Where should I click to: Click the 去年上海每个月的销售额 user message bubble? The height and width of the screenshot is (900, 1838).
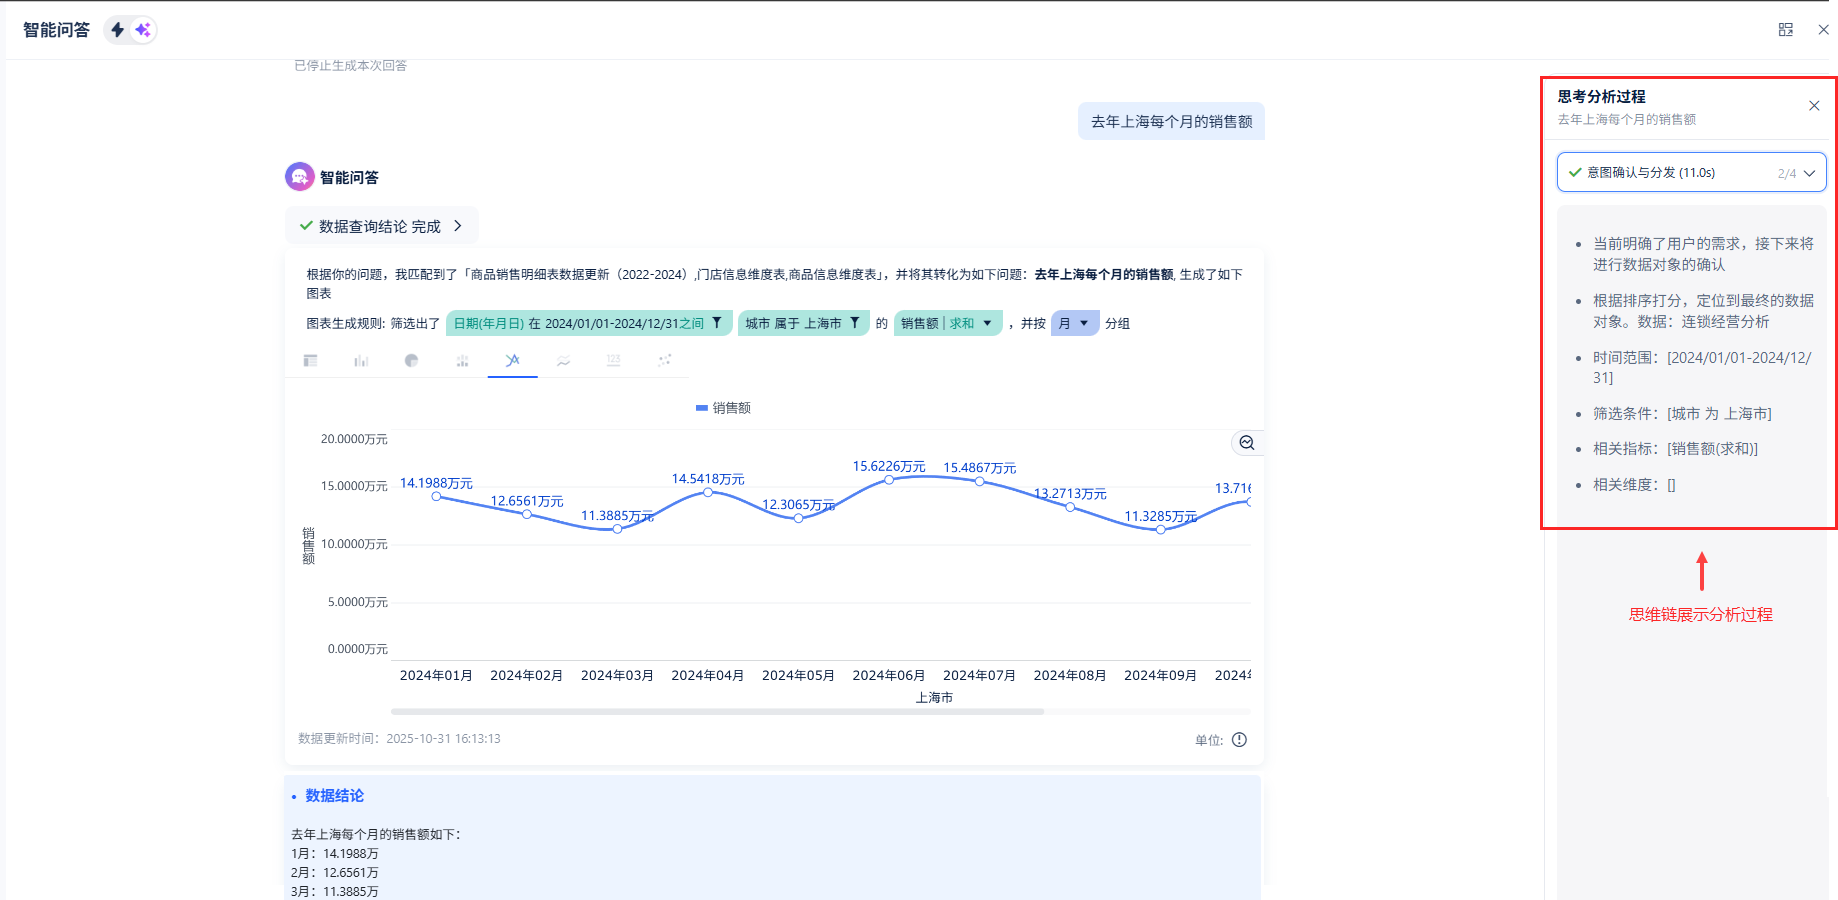click(x=1171, y=121)
